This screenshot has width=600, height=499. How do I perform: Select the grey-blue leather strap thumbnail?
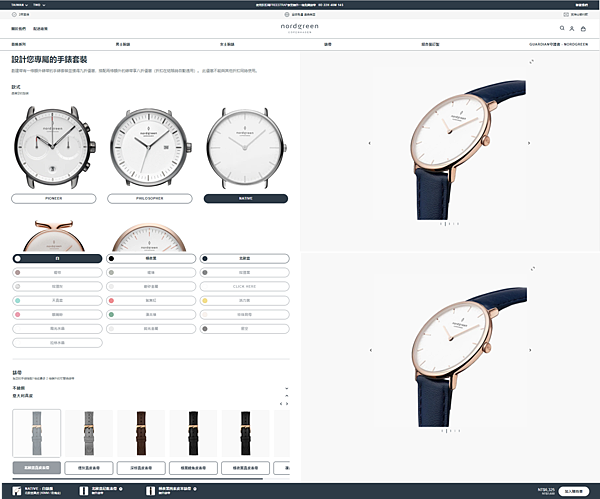click(x=37, y=433)
